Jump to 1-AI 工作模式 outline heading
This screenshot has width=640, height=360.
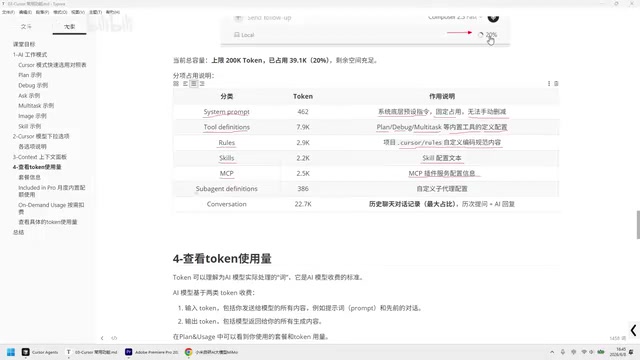[30, 54]
